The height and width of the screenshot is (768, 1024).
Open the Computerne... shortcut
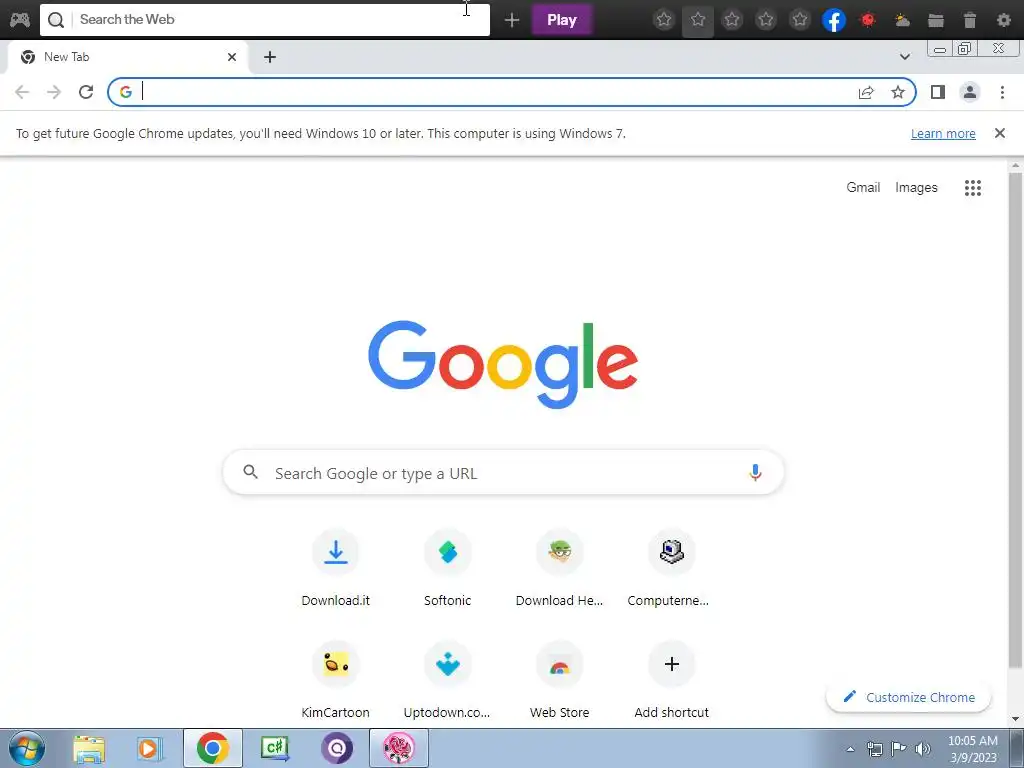[x=671, y=567]
